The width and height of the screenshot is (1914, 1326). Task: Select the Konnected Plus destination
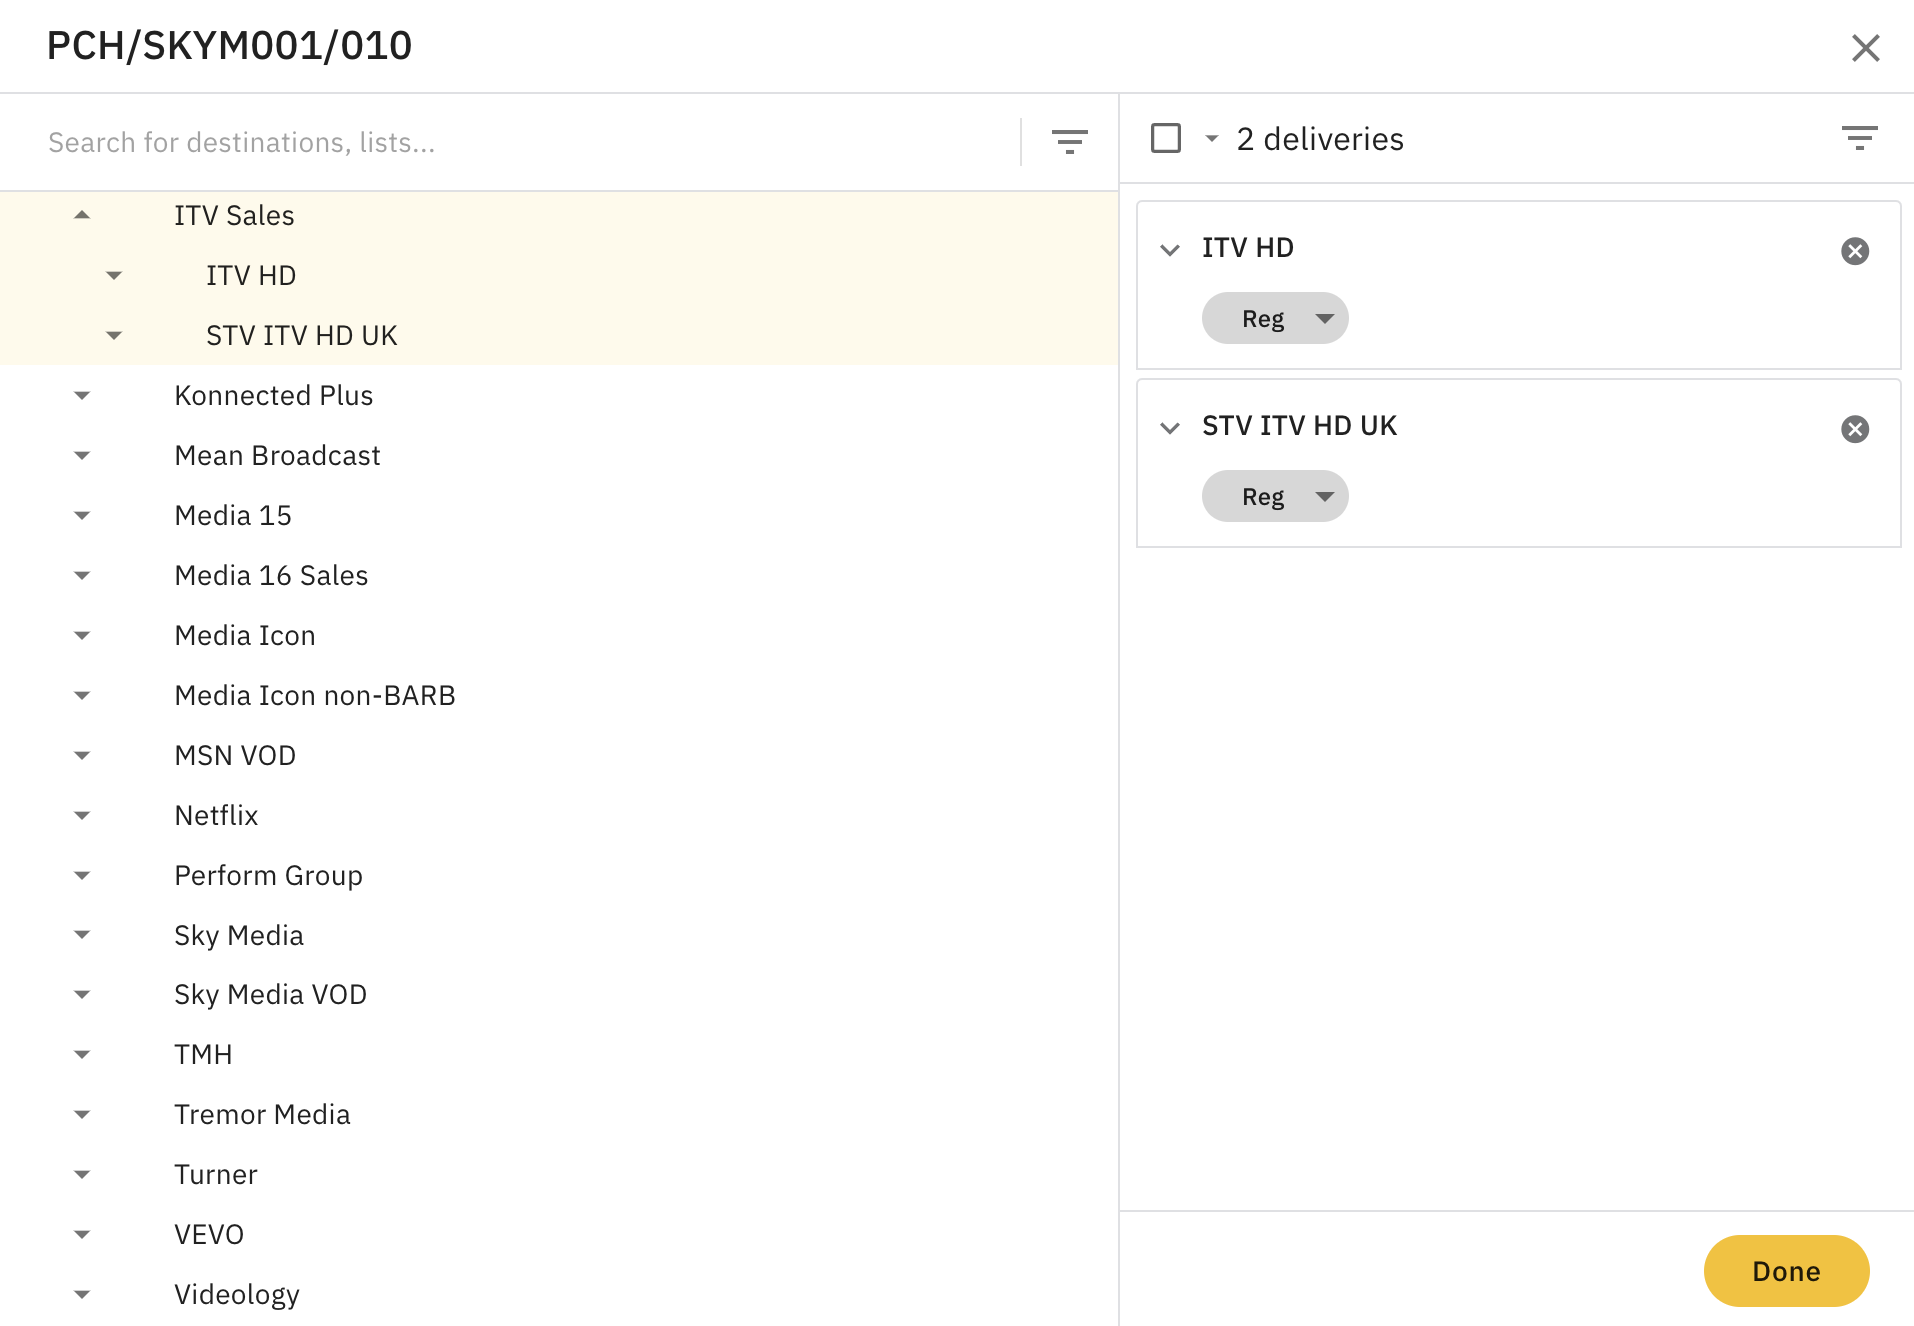click(273, 395)
